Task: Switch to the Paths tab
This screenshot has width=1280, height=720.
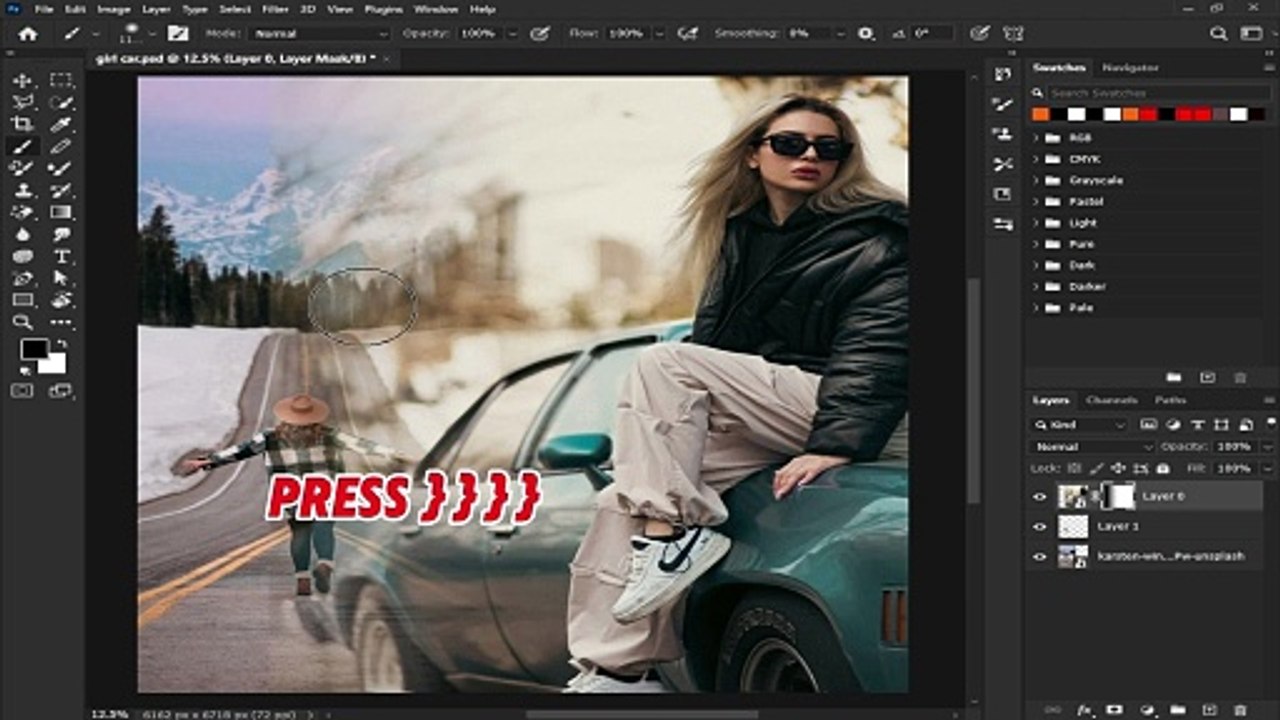Action: 1170,400
